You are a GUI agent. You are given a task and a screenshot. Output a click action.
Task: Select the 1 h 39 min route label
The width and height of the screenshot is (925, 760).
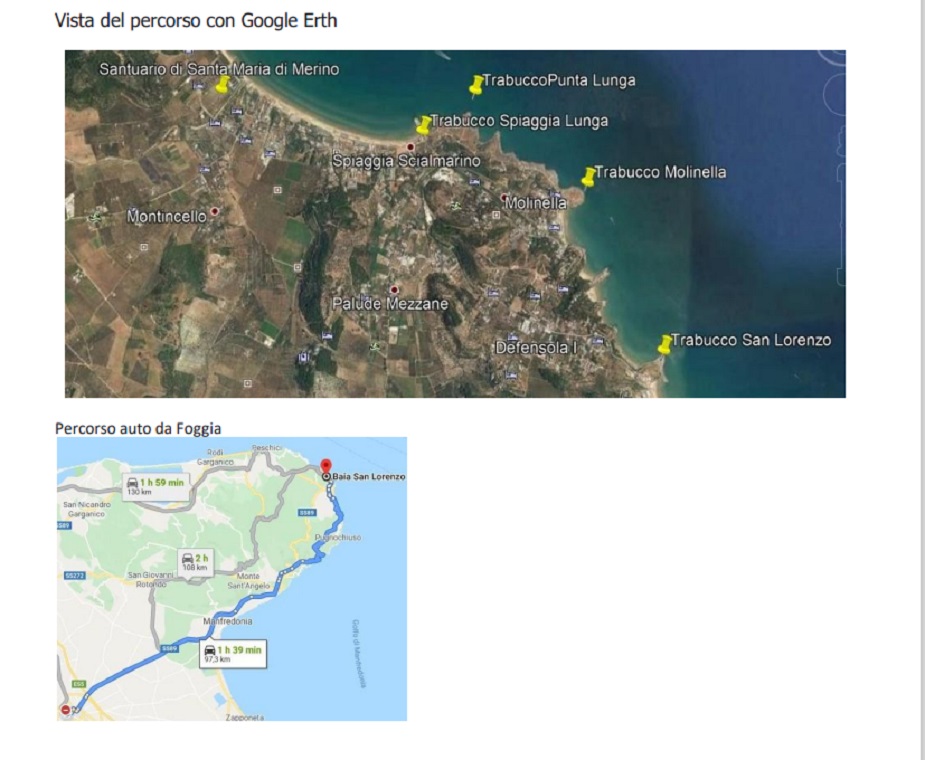(x=233, y=654)
